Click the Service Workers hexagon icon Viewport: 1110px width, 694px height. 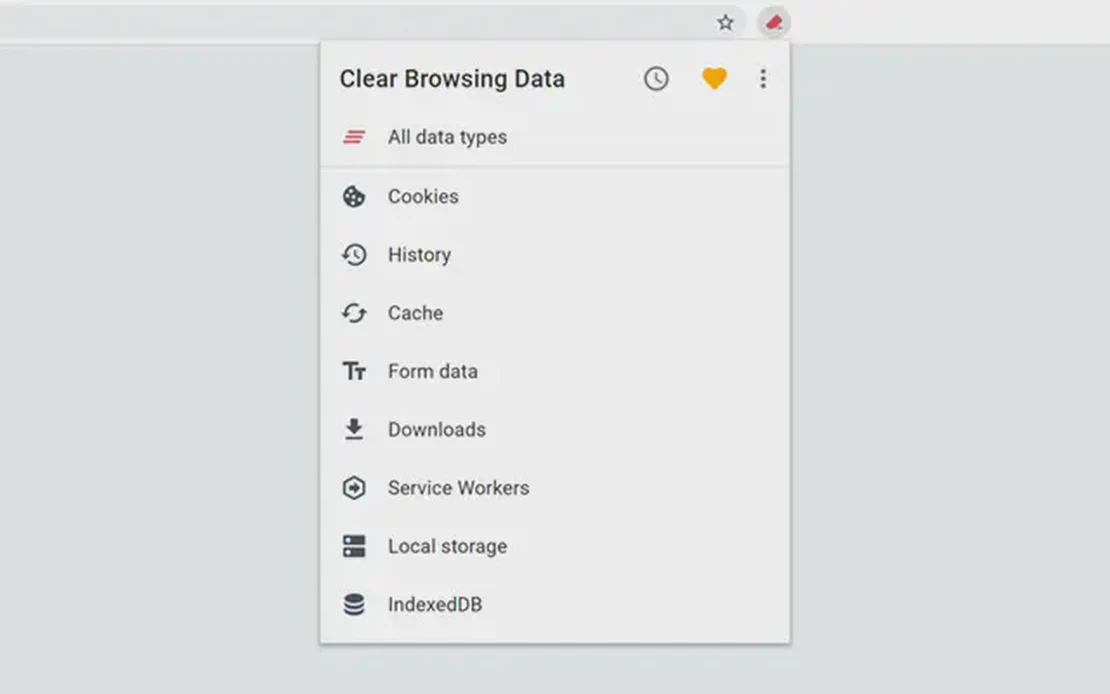point(354,488)
